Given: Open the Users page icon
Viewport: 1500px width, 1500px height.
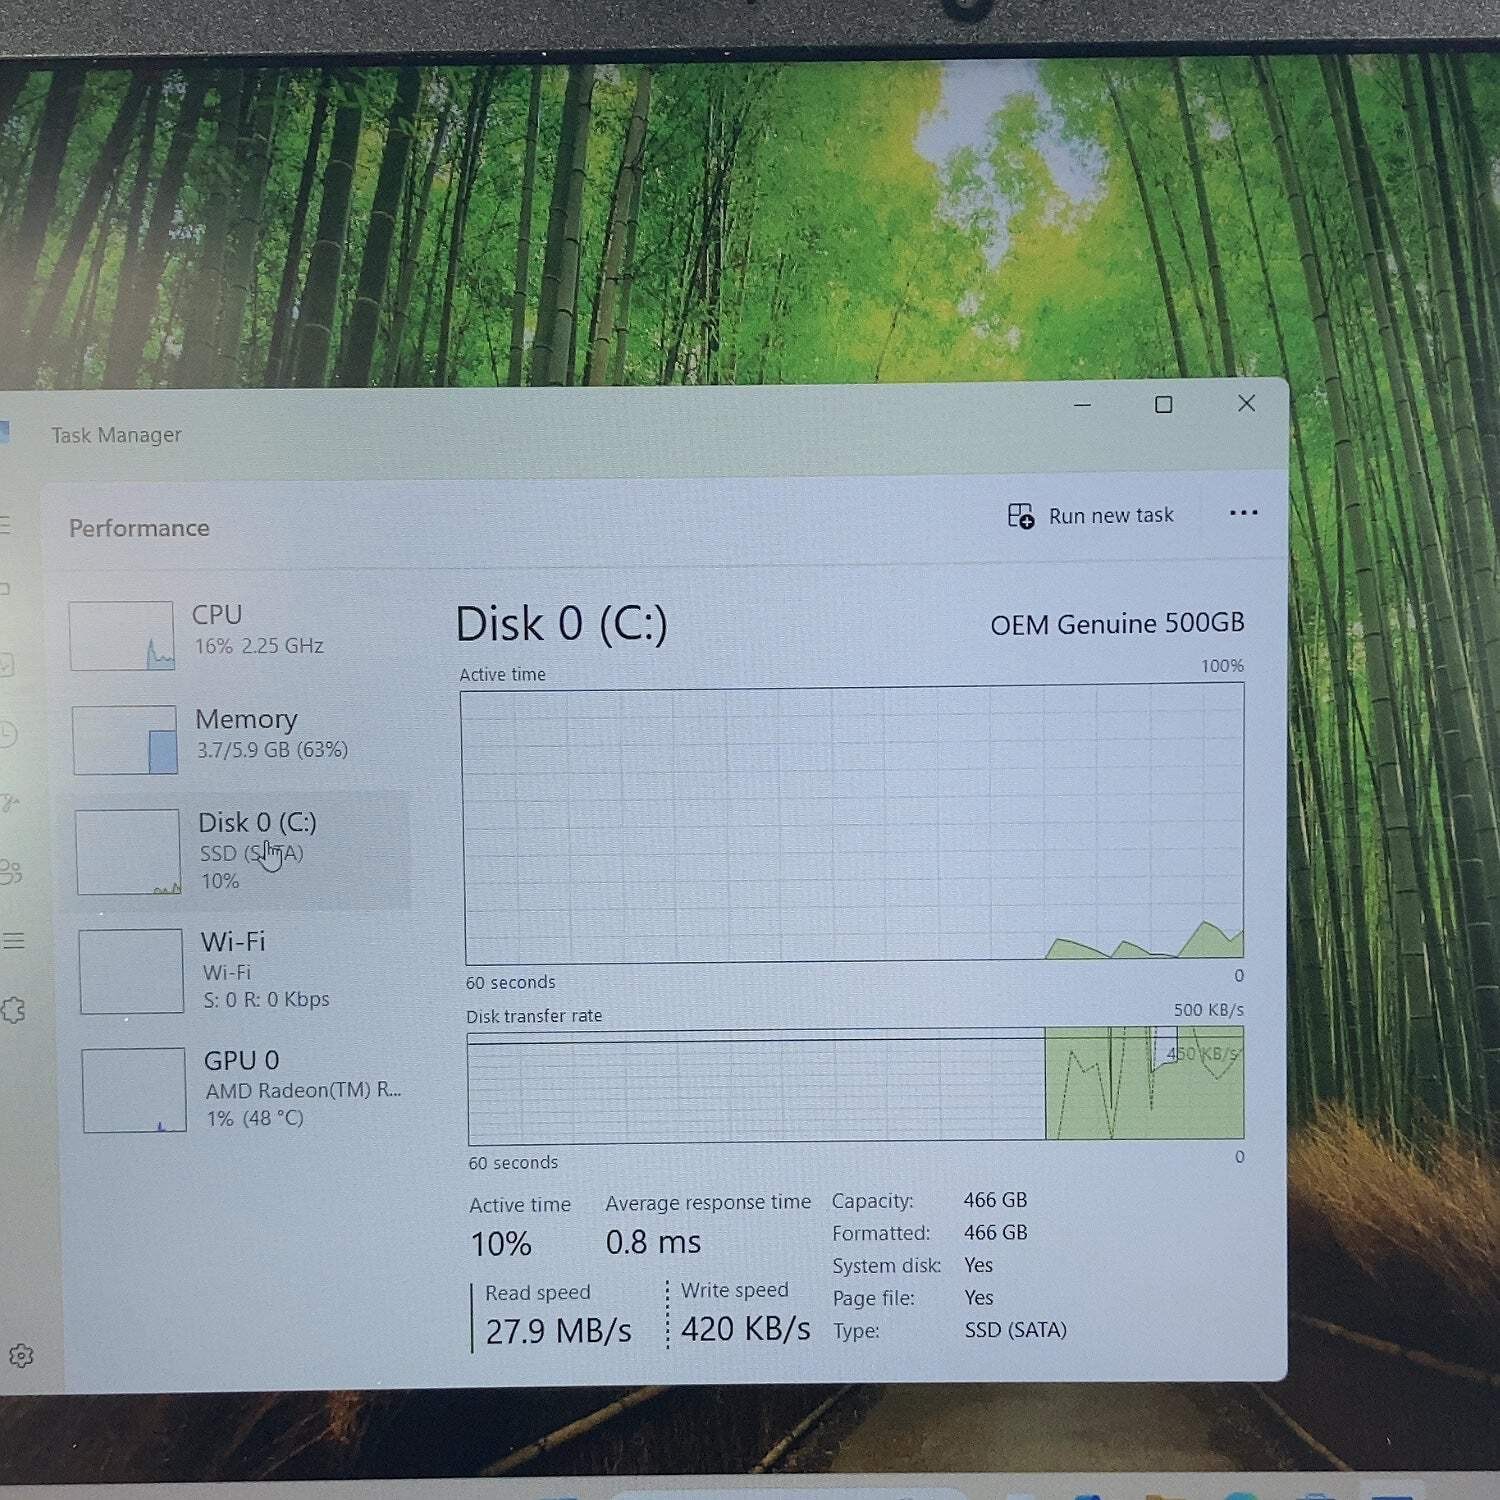Looking at the screenshot, I should pos(10,872).
